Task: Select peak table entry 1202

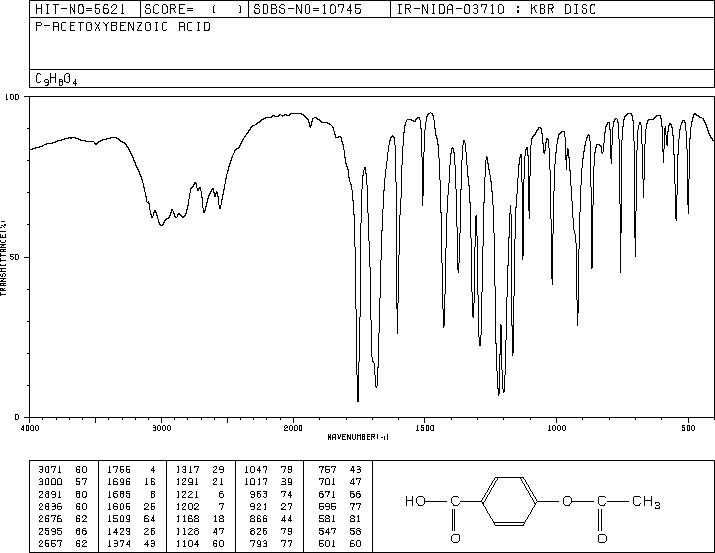Action: [x=187, y=506]
